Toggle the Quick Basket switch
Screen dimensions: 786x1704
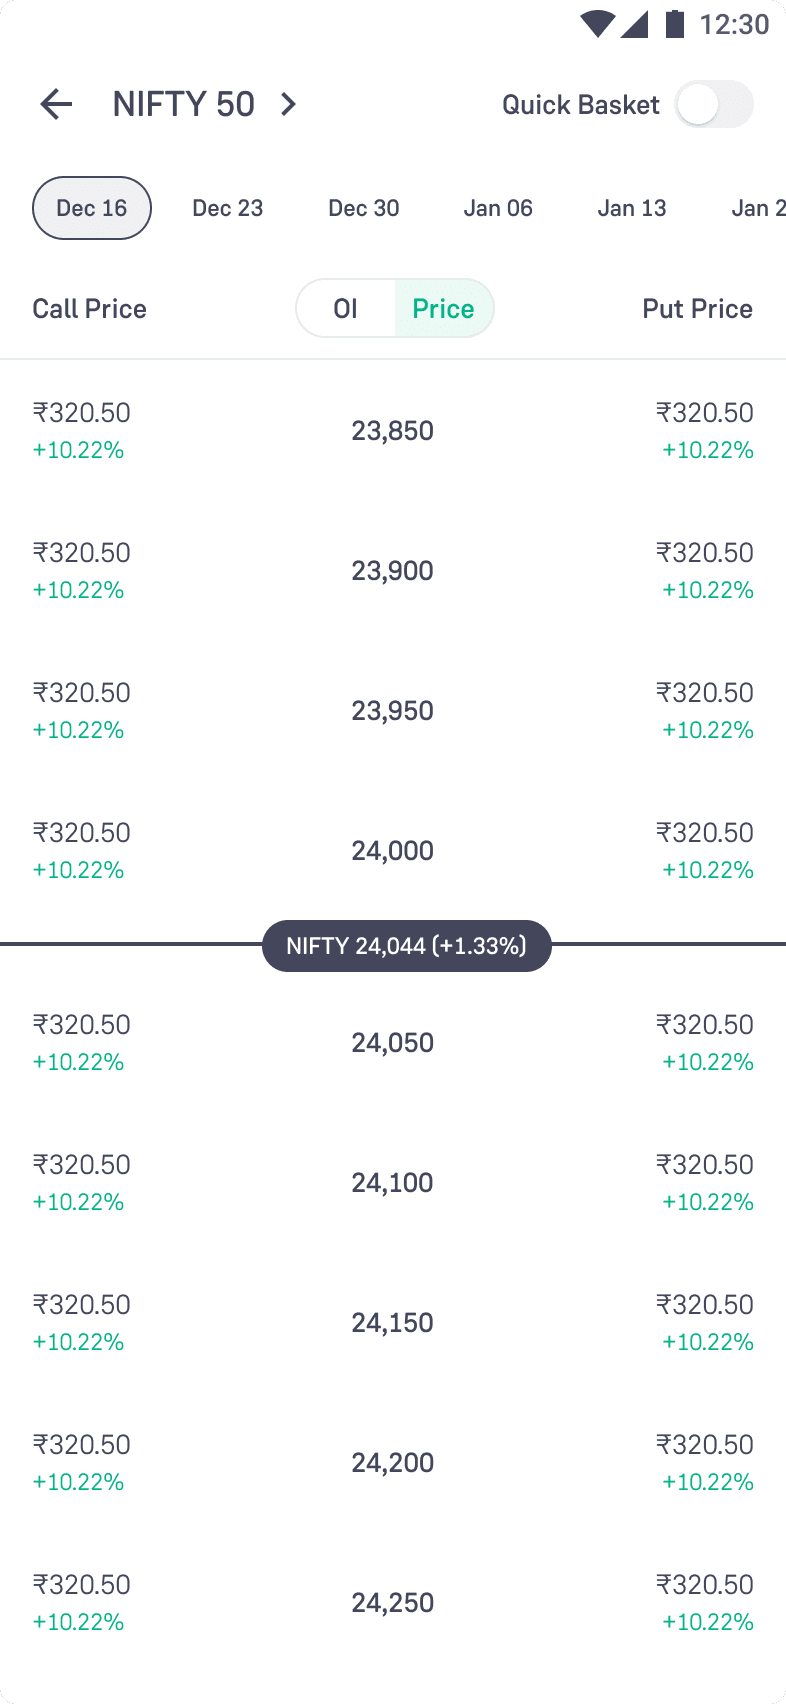[x=714, y=104]
